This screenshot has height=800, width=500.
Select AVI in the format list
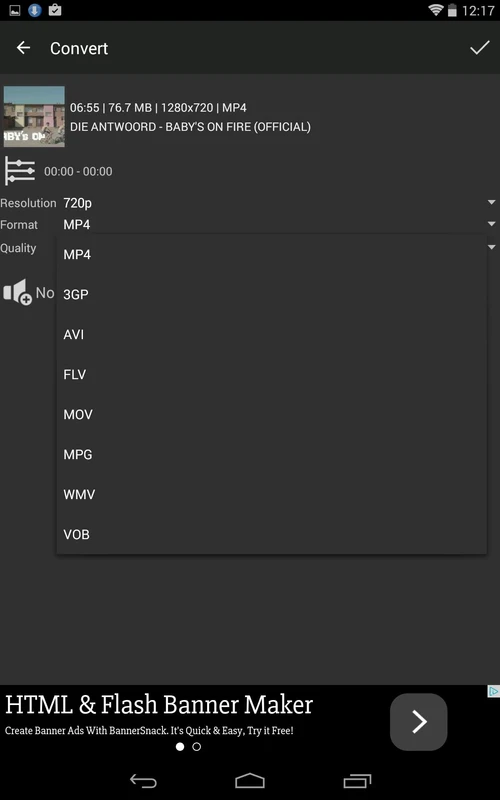point(271,335)
